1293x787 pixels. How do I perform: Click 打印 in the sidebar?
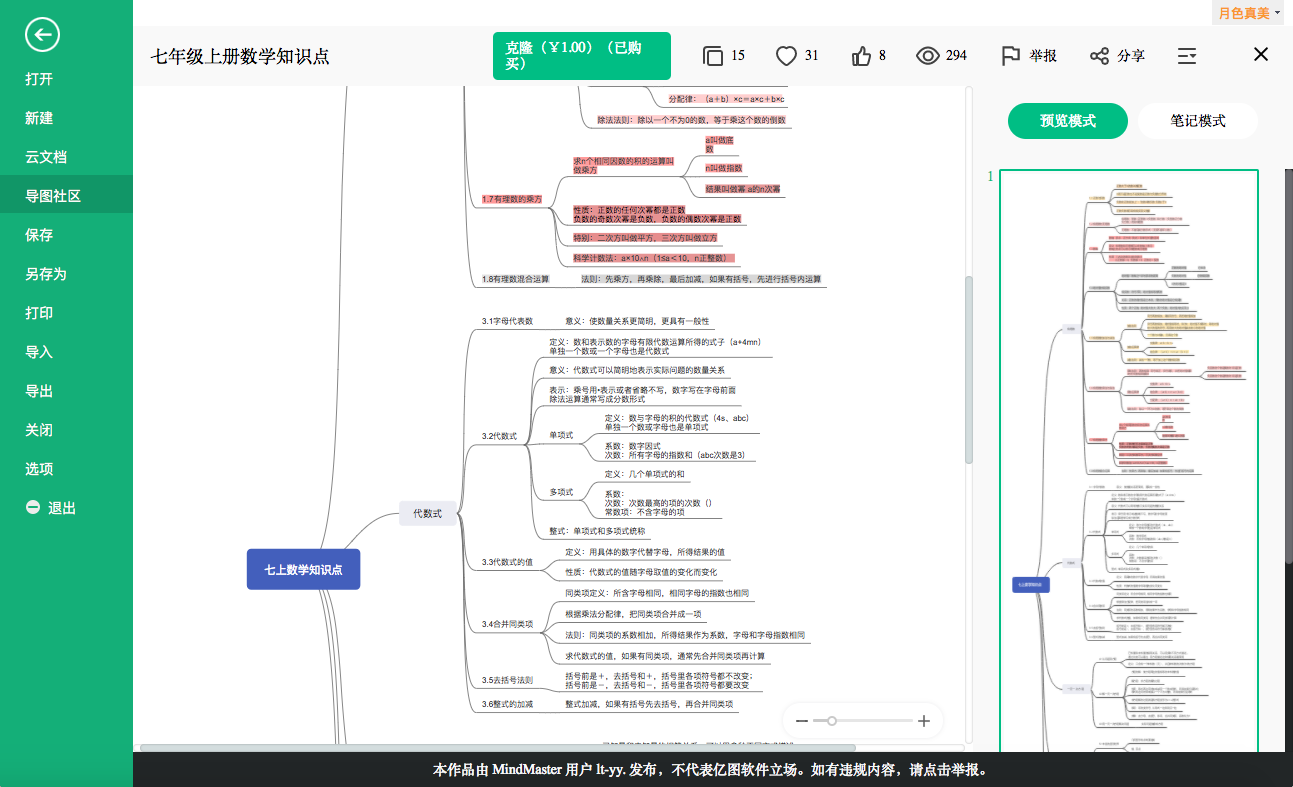[x=39, y=313]
